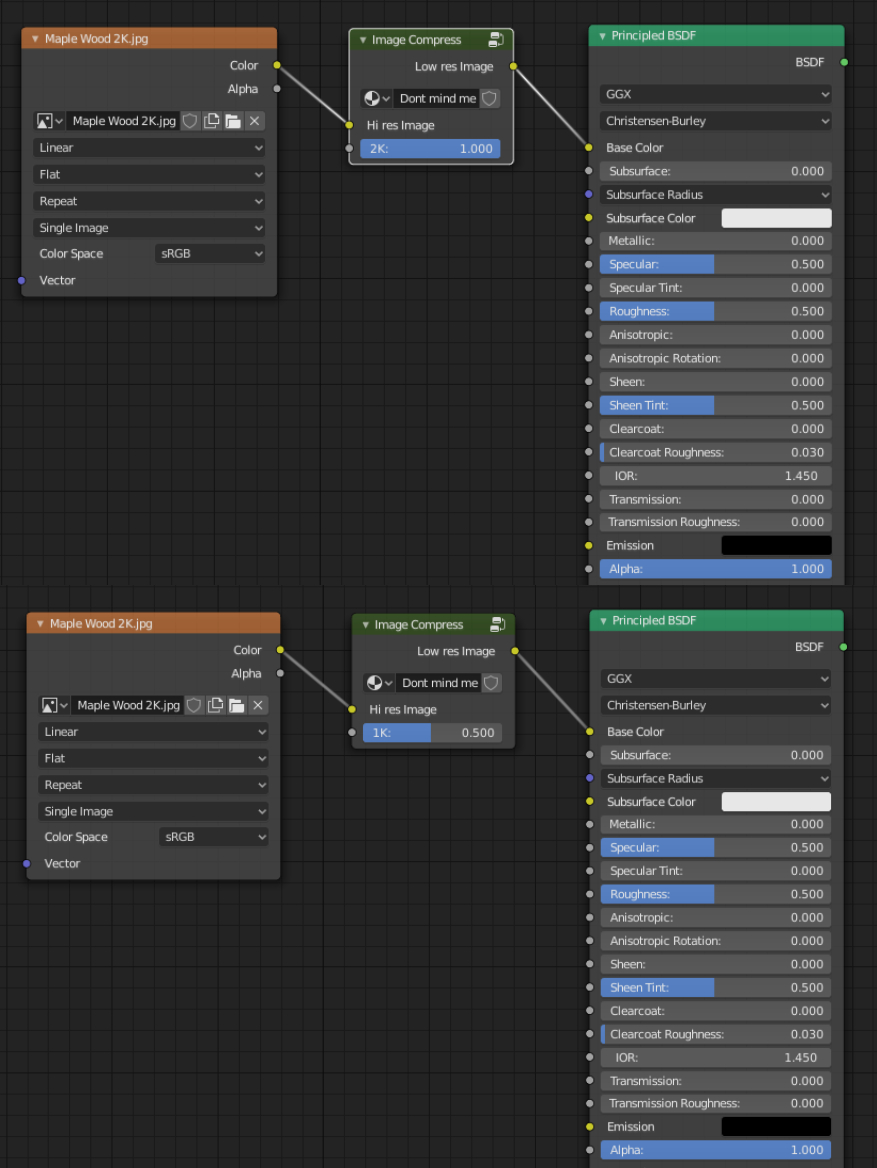Click duplicate image icon in lower Maple Wood node
The image size is (877, 1168).
pos(215,705)
